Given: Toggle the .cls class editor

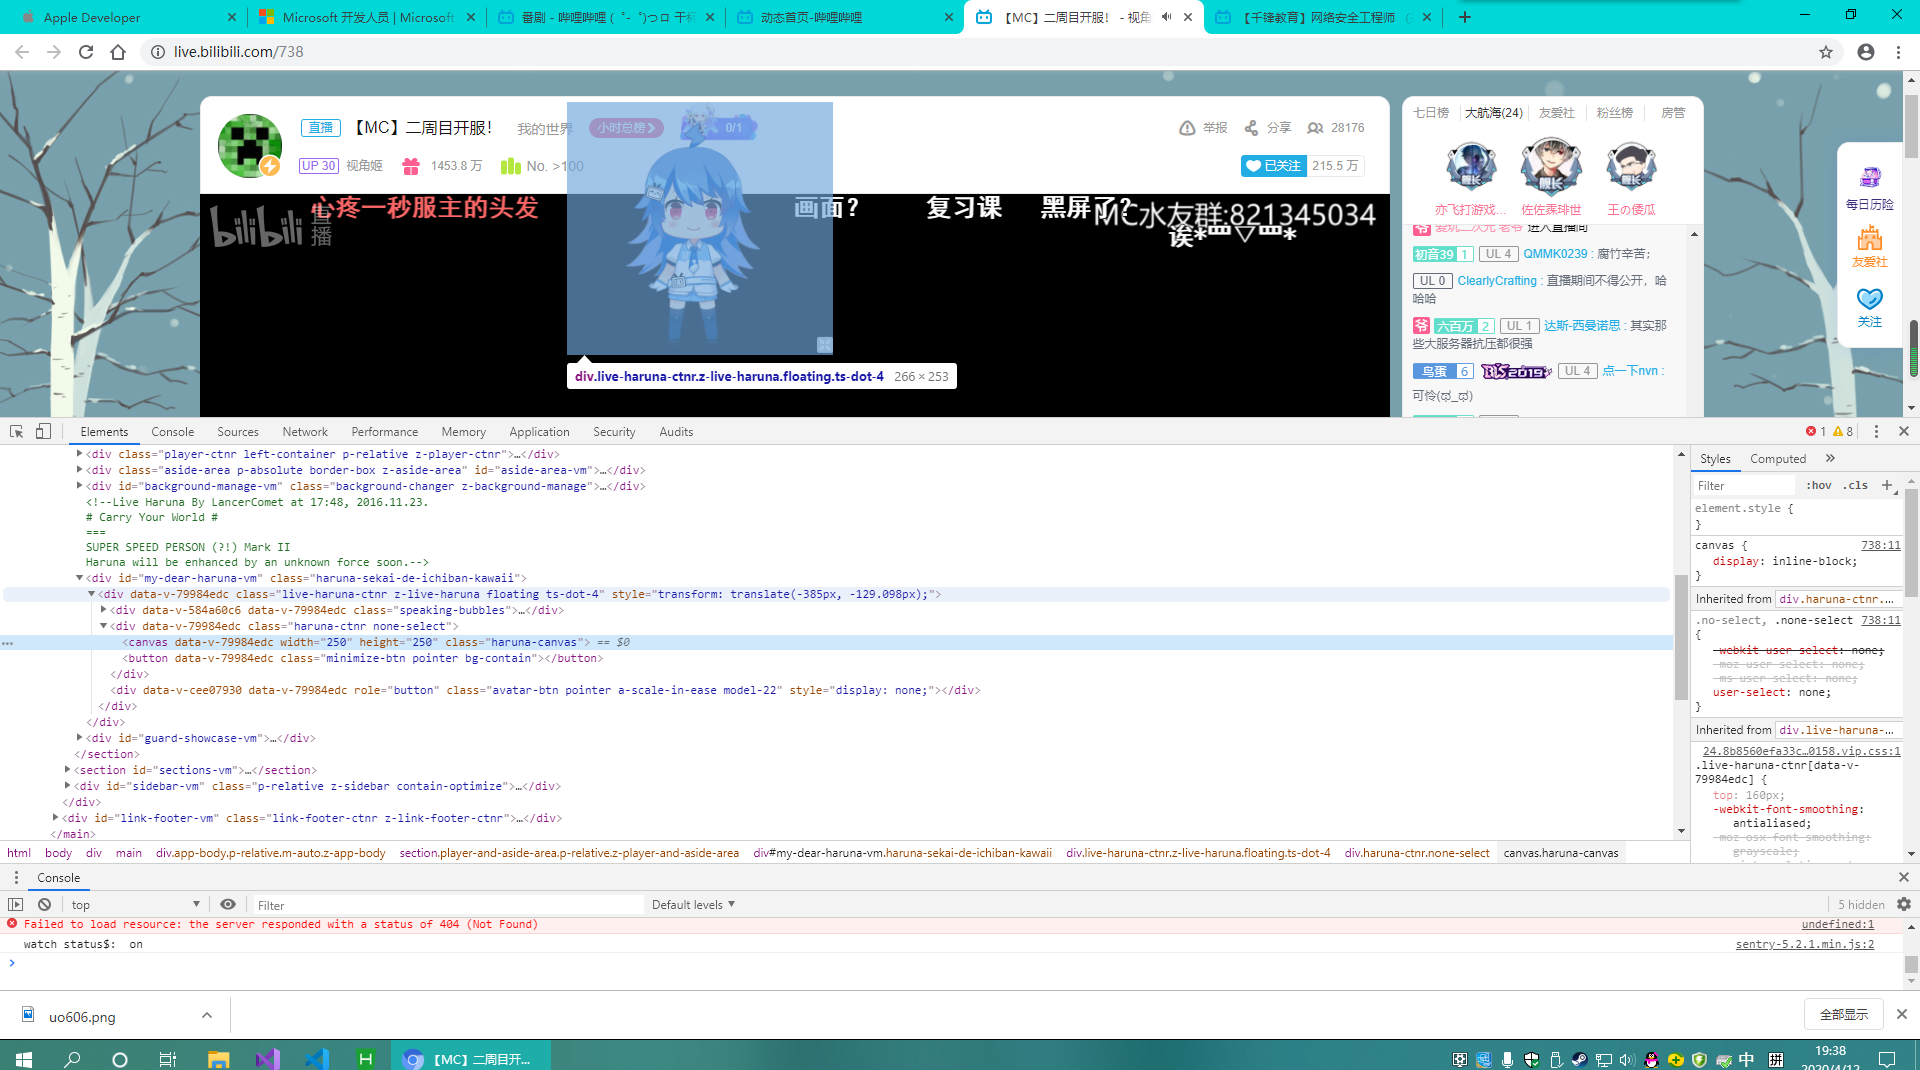Looking at the screenshot, I should click(x=1857, y=485).
